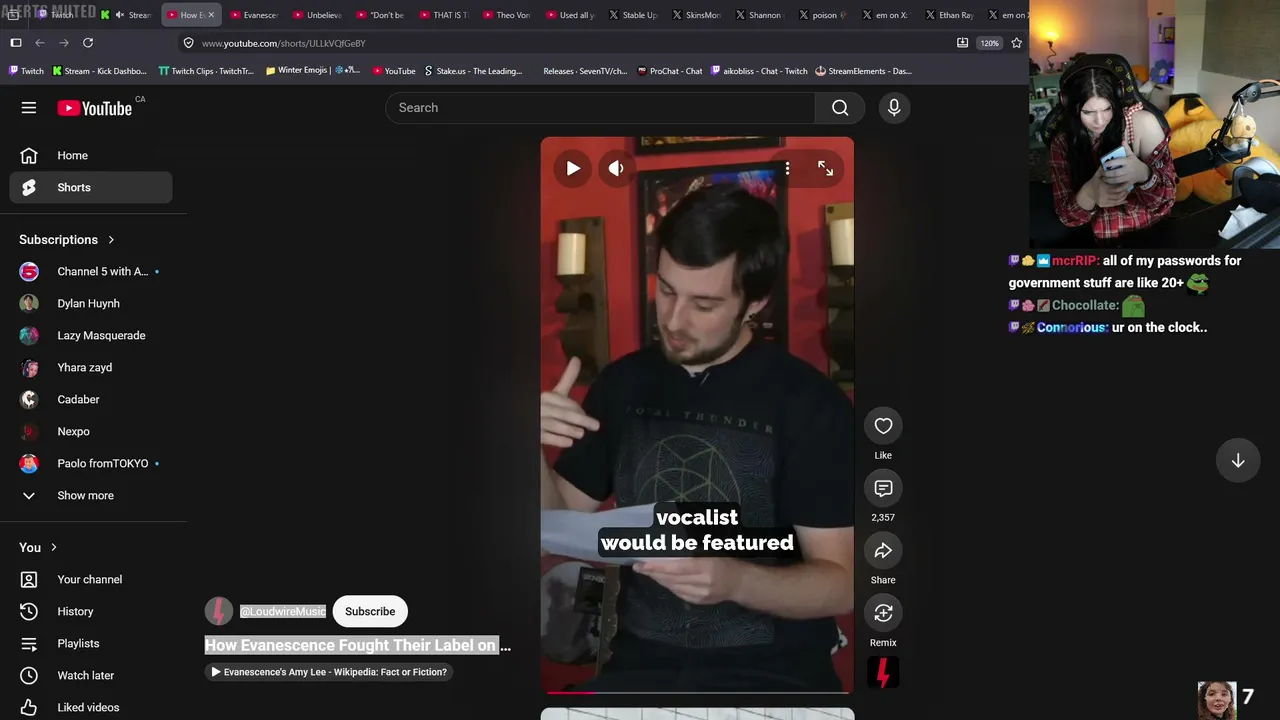
Task: Open the Short's sound source thumbnail
Action: (883, 673)
